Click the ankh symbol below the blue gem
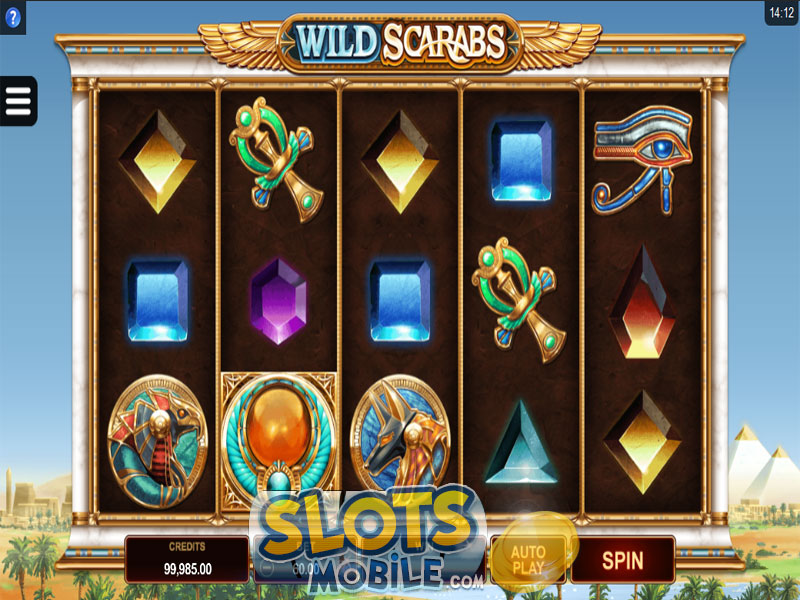Screen dimensions: 800x600 pyautogui.click(x=519, y=300)
